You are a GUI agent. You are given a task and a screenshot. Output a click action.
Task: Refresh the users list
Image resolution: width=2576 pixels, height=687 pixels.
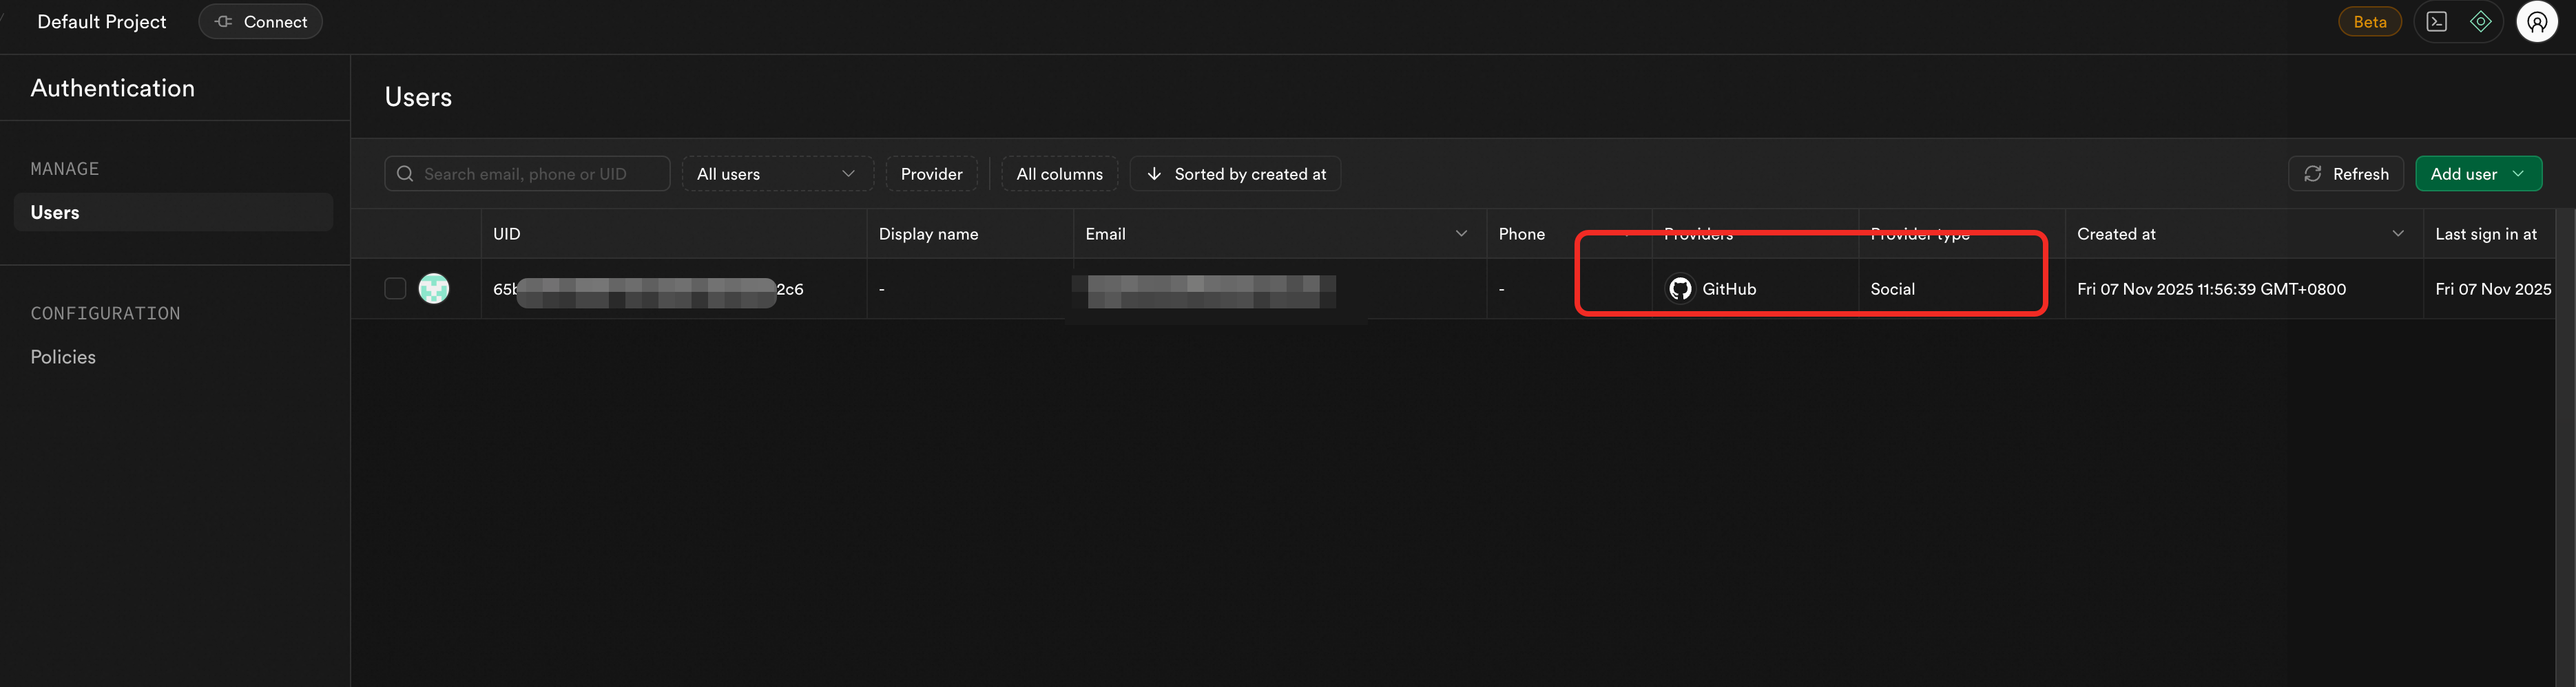click(x=2345, y=174)
